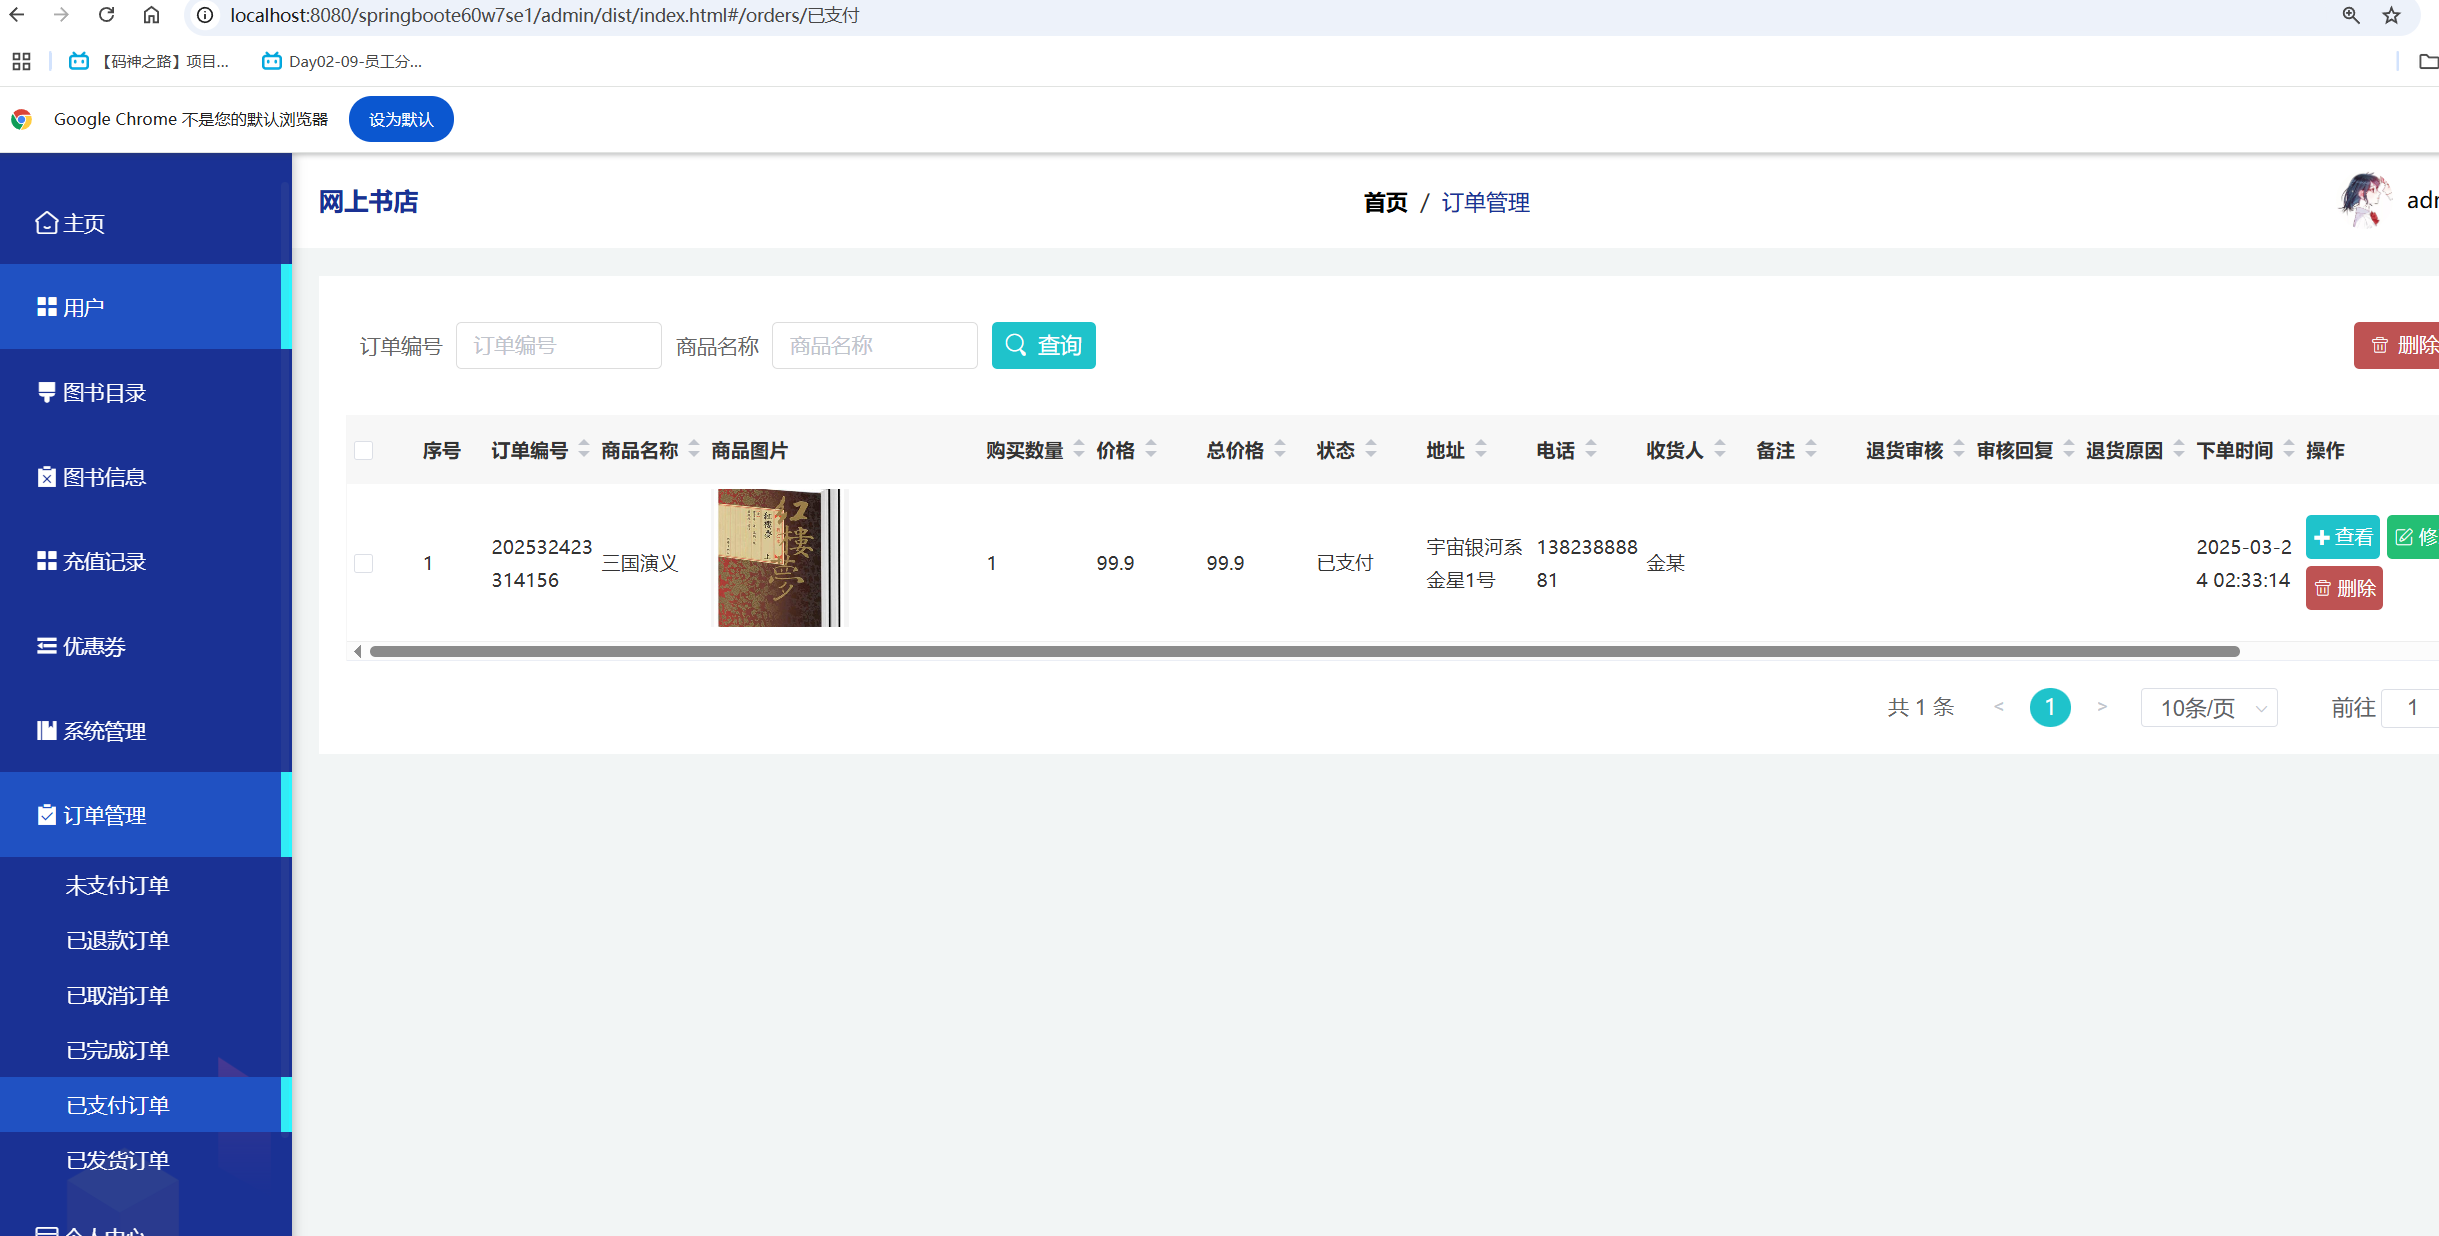Expand the 系统管理 sidebar menu
The width and height of the screenshot is (2439, 1236).
(x=104, y=731)
